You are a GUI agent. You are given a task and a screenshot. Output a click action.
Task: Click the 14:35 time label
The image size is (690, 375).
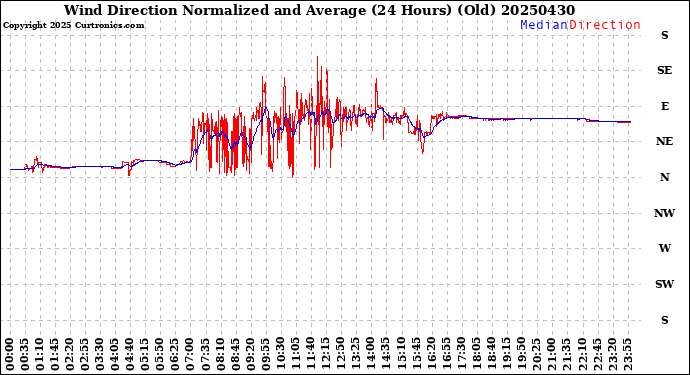click(385, 354)
